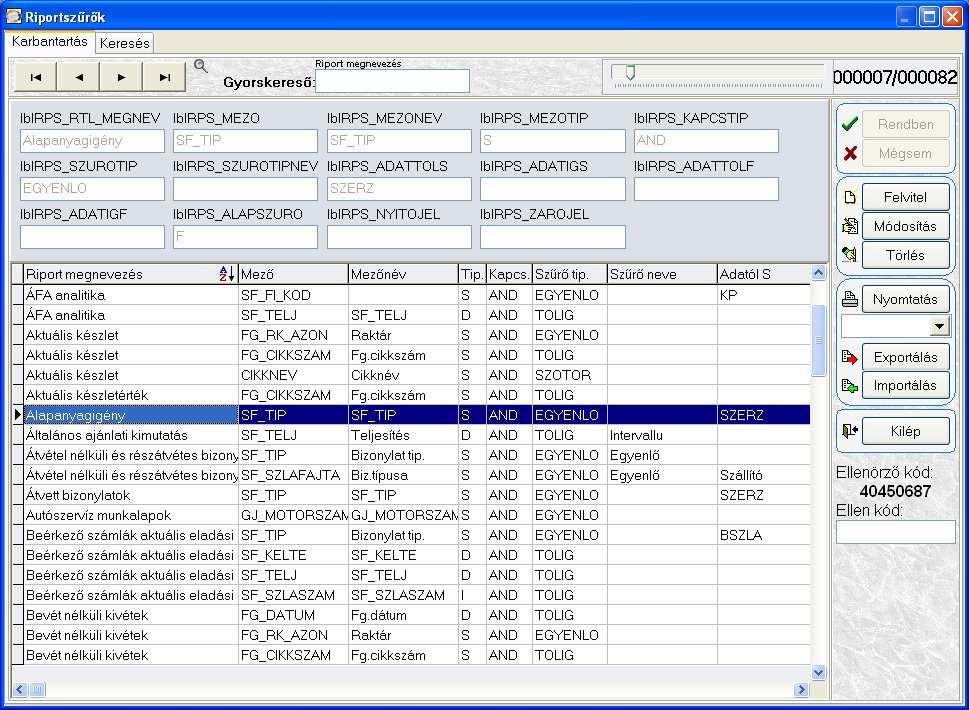
Task: Go to next record arrow button
Action: 121,77
